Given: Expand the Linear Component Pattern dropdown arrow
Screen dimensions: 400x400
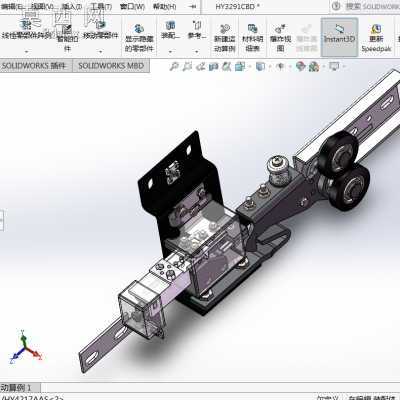Looking at the screenshot, I should pos(26,51).
